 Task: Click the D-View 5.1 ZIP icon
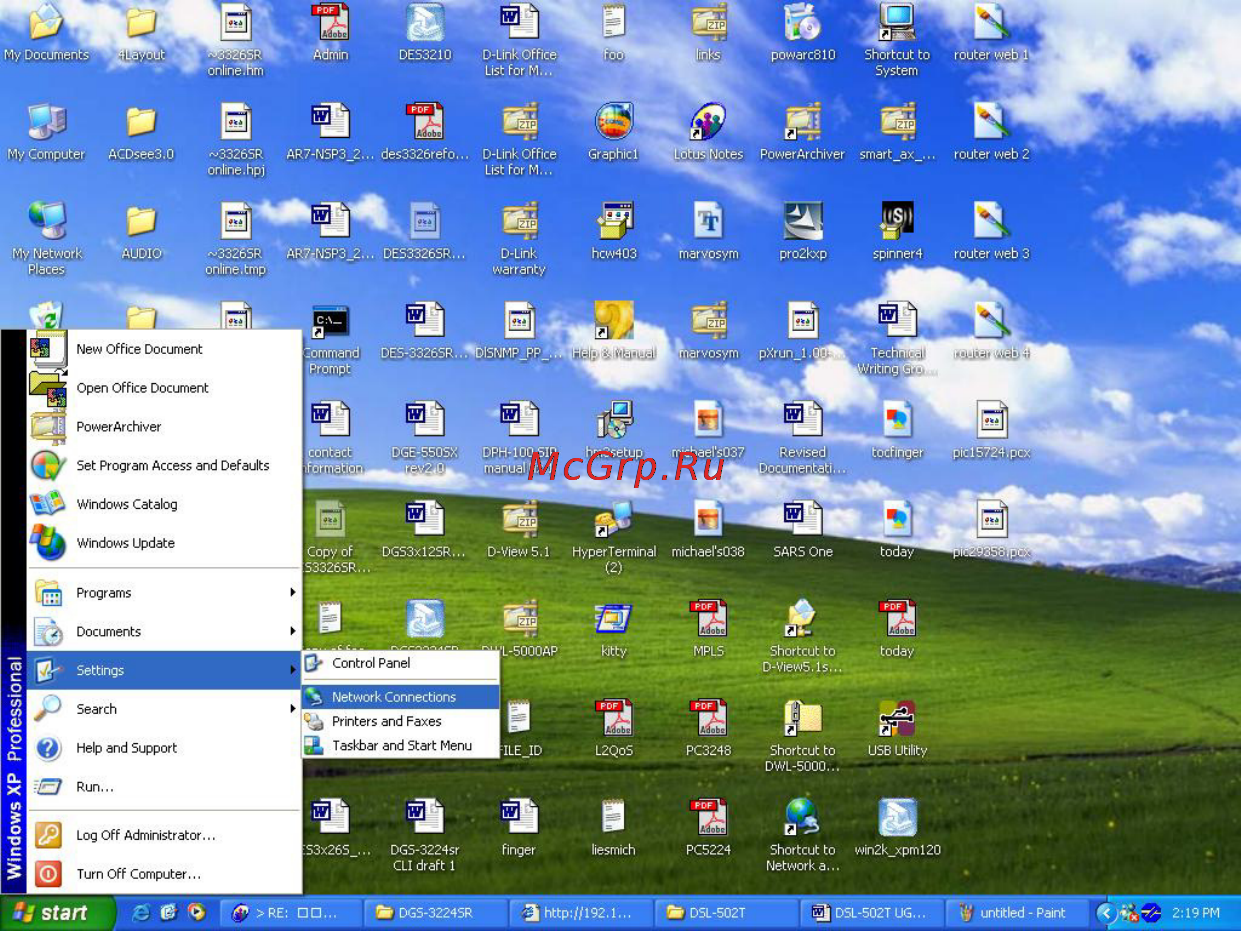click(519, 518)
